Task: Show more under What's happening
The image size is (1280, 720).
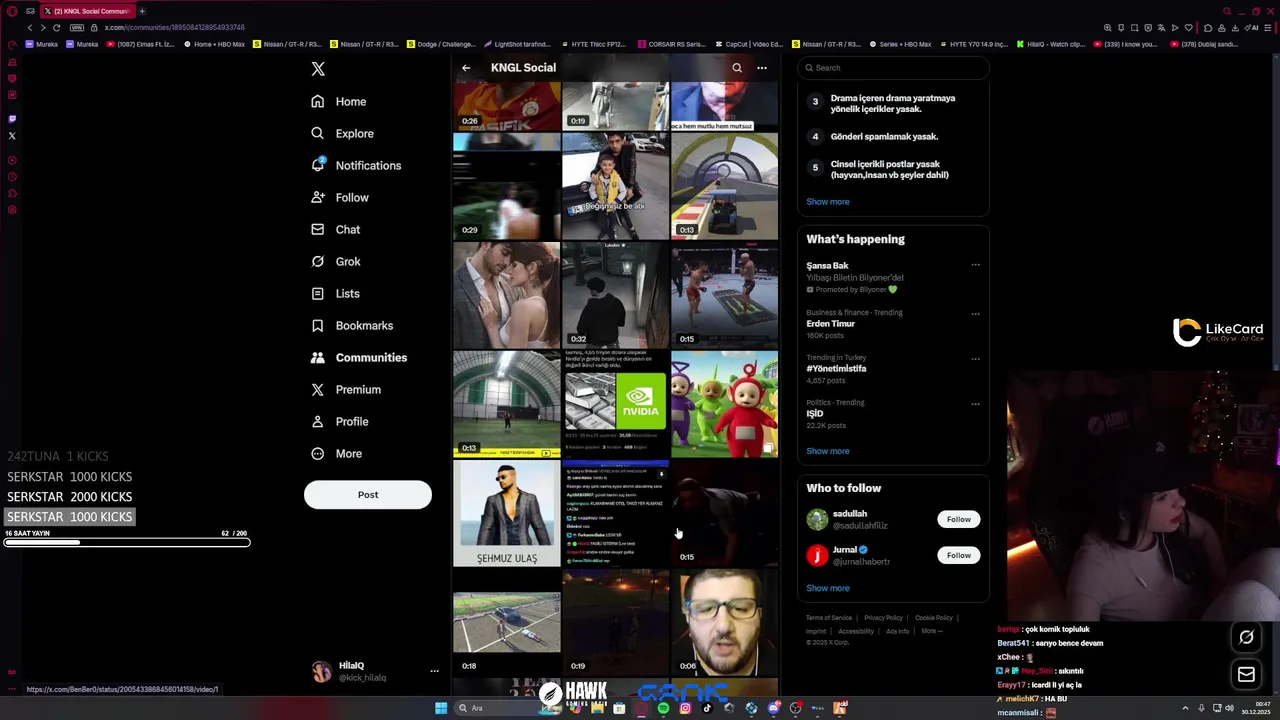Action: tap(828, 451)
